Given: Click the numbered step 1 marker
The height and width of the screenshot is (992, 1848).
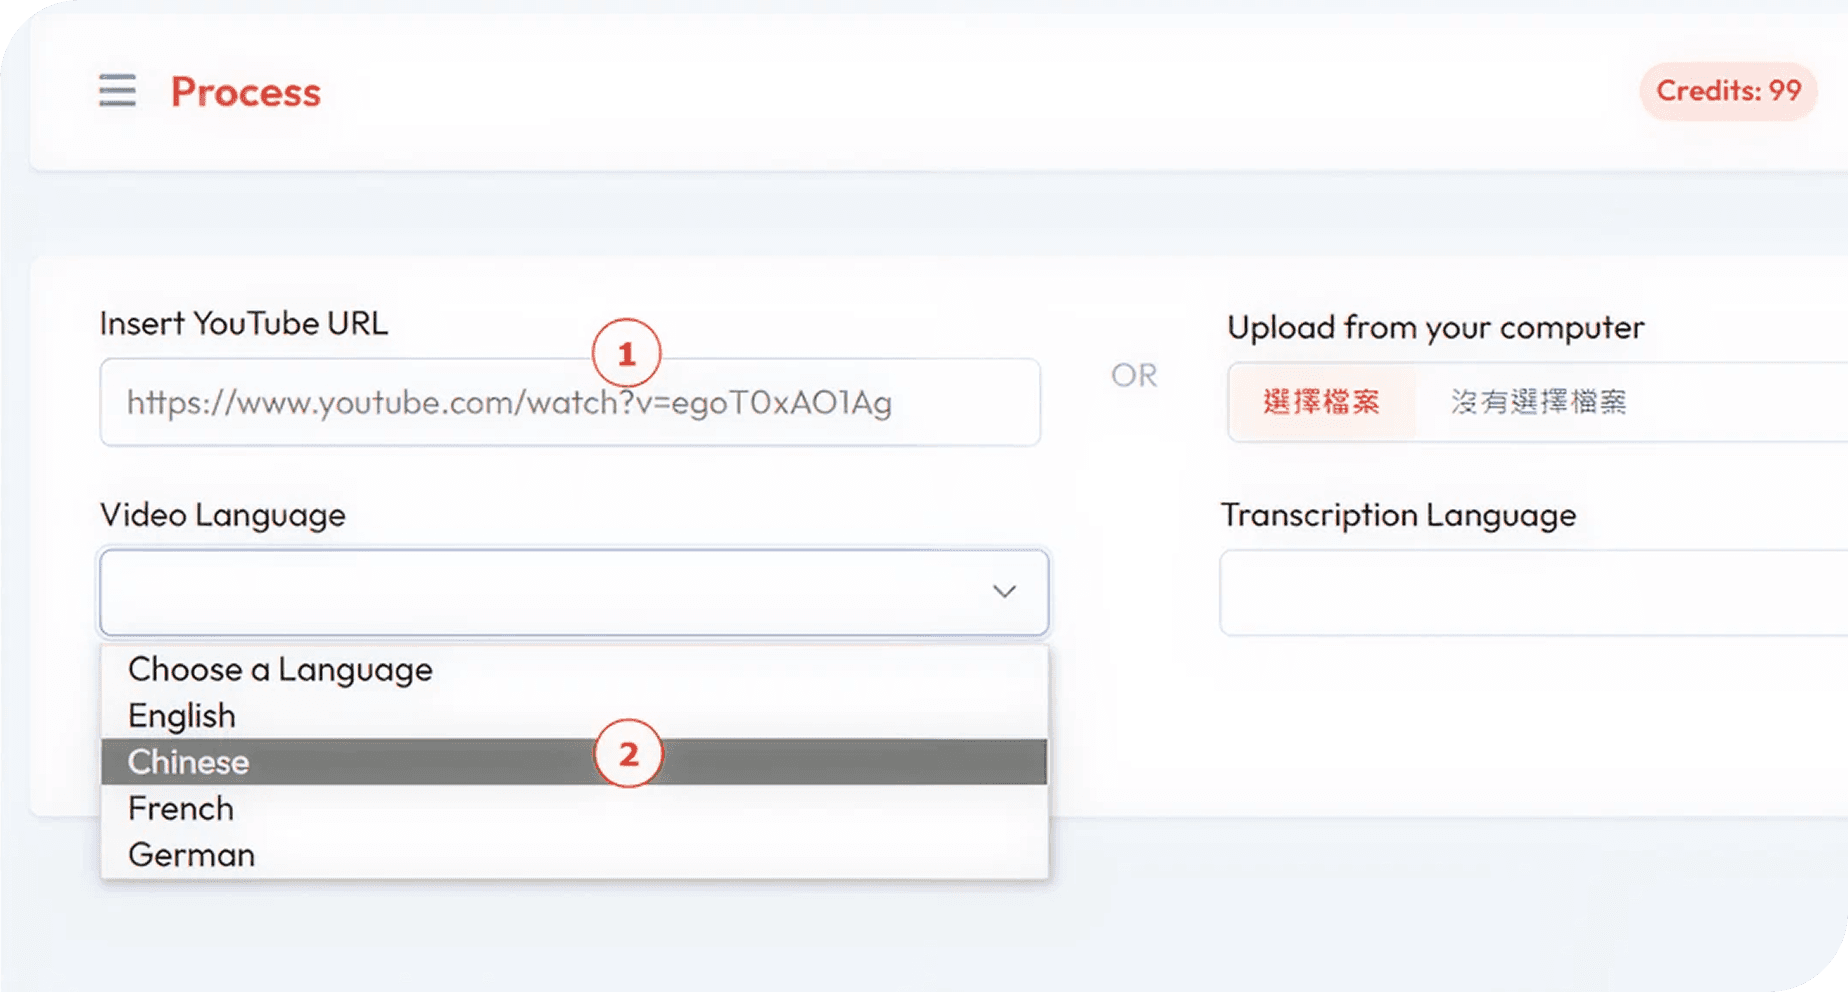Looking at the screenshot, I should tap(627, 353).
